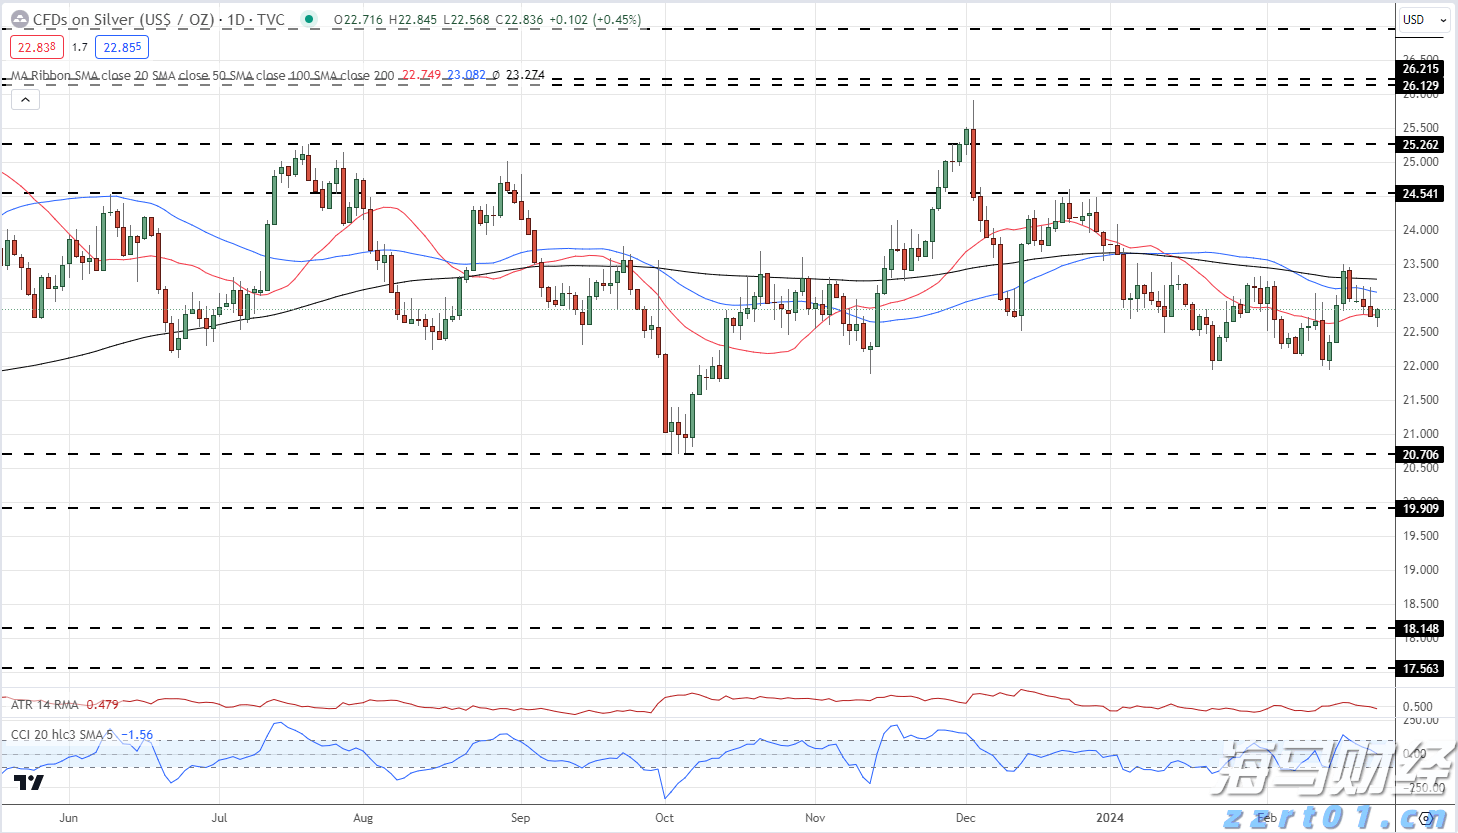
Task: Click the Oct label on time axis
Action: click(x=664, y=818)
